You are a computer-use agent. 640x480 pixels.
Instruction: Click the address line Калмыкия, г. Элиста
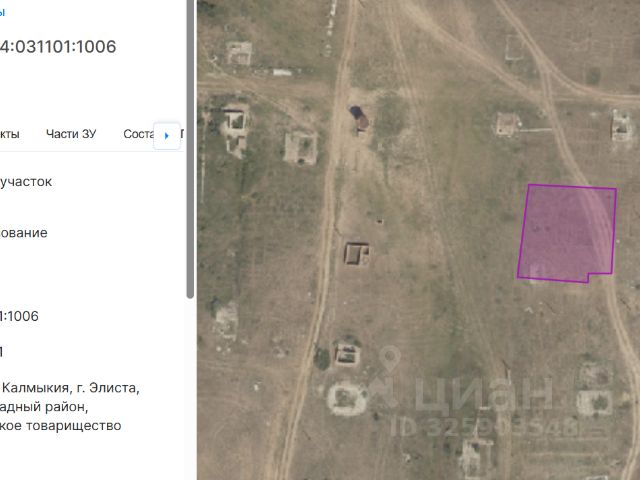(x=70, y=388)
